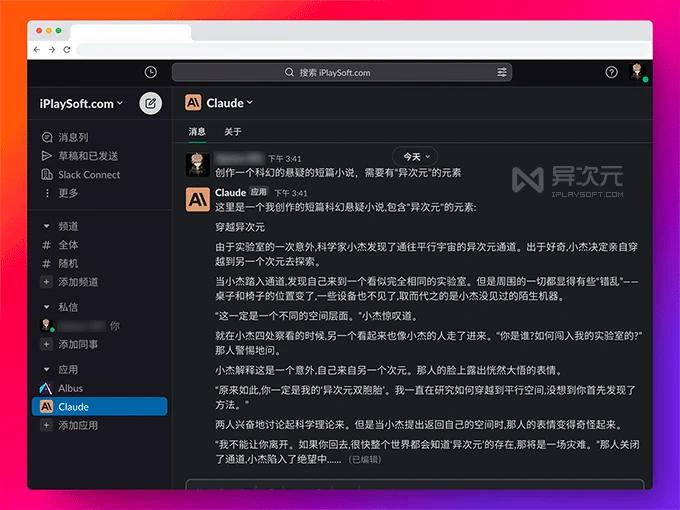Open search filter sliders icon
680x510 pixels.
point(502,72)
